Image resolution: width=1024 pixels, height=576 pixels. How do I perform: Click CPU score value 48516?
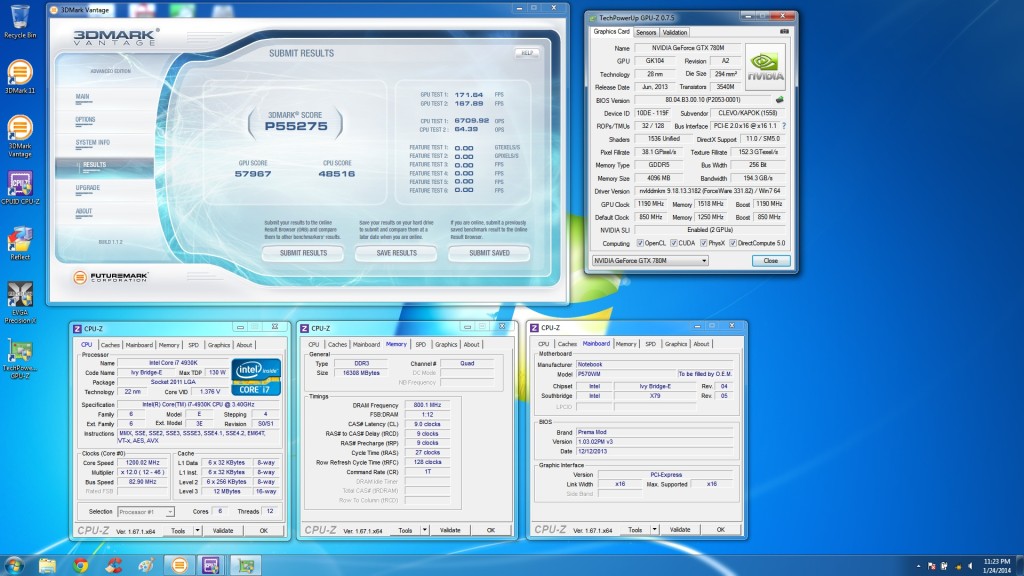[337, 174]
